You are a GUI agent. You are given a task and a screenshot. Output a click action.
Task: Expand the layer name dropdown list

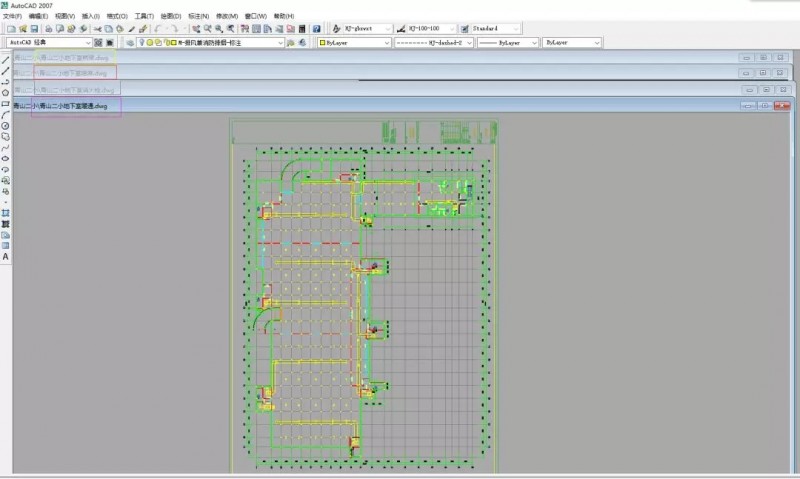click(x=279, y=43)
